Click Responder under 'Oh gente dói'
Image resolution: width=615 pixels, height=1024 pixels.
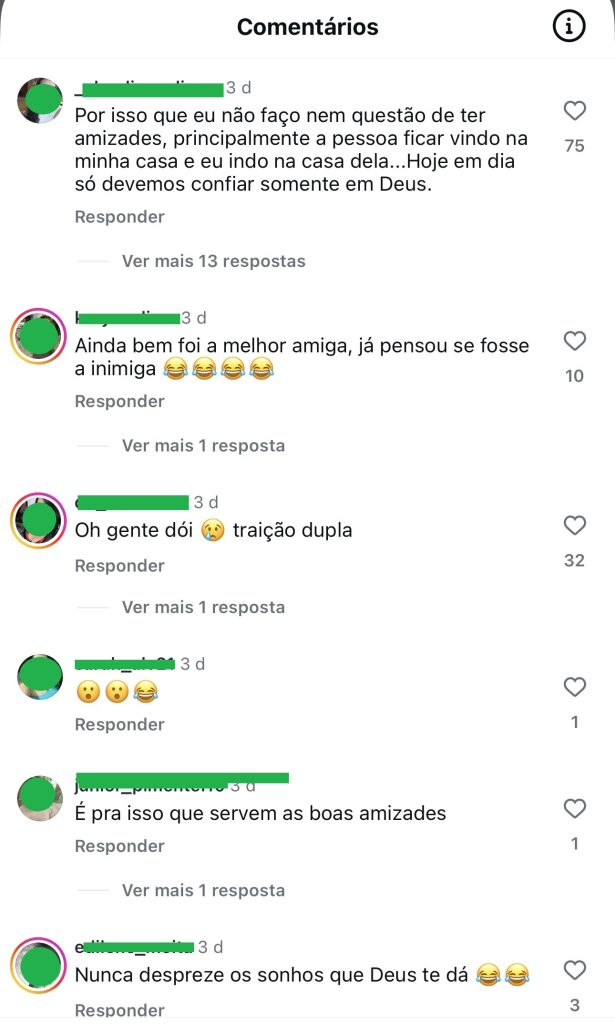(x=119, y=566)
